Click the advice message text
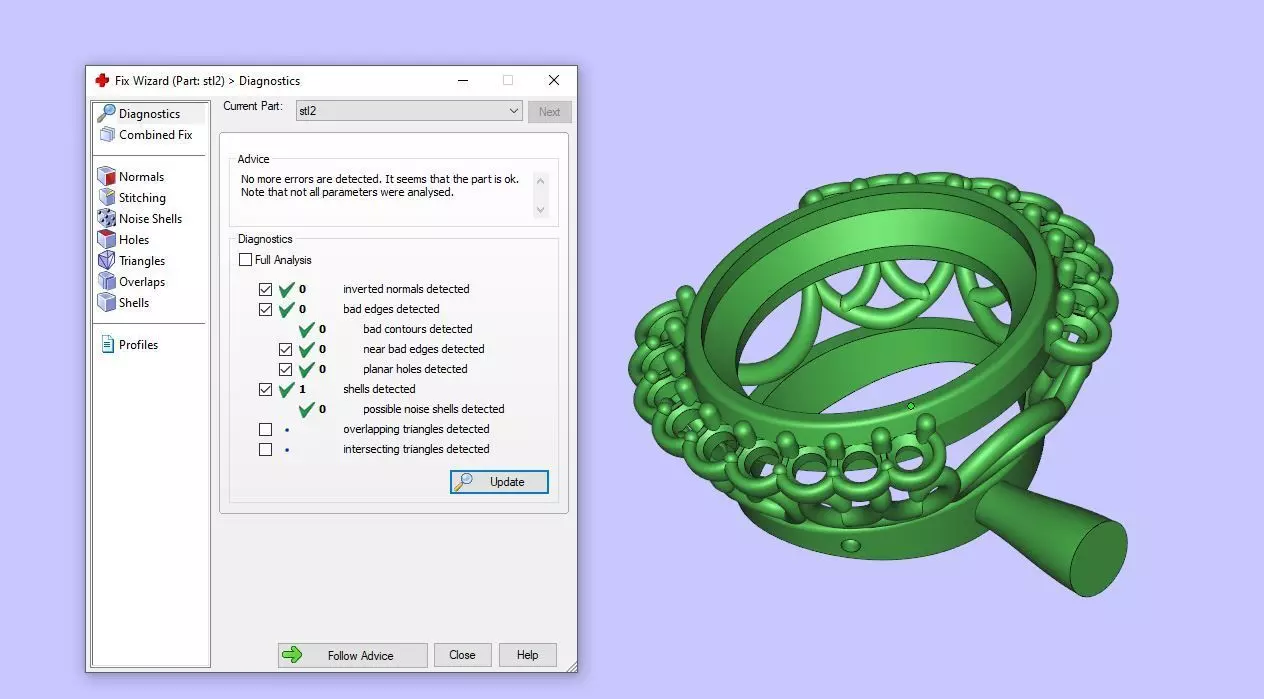The image size is (1264, 699). (380, 185)
